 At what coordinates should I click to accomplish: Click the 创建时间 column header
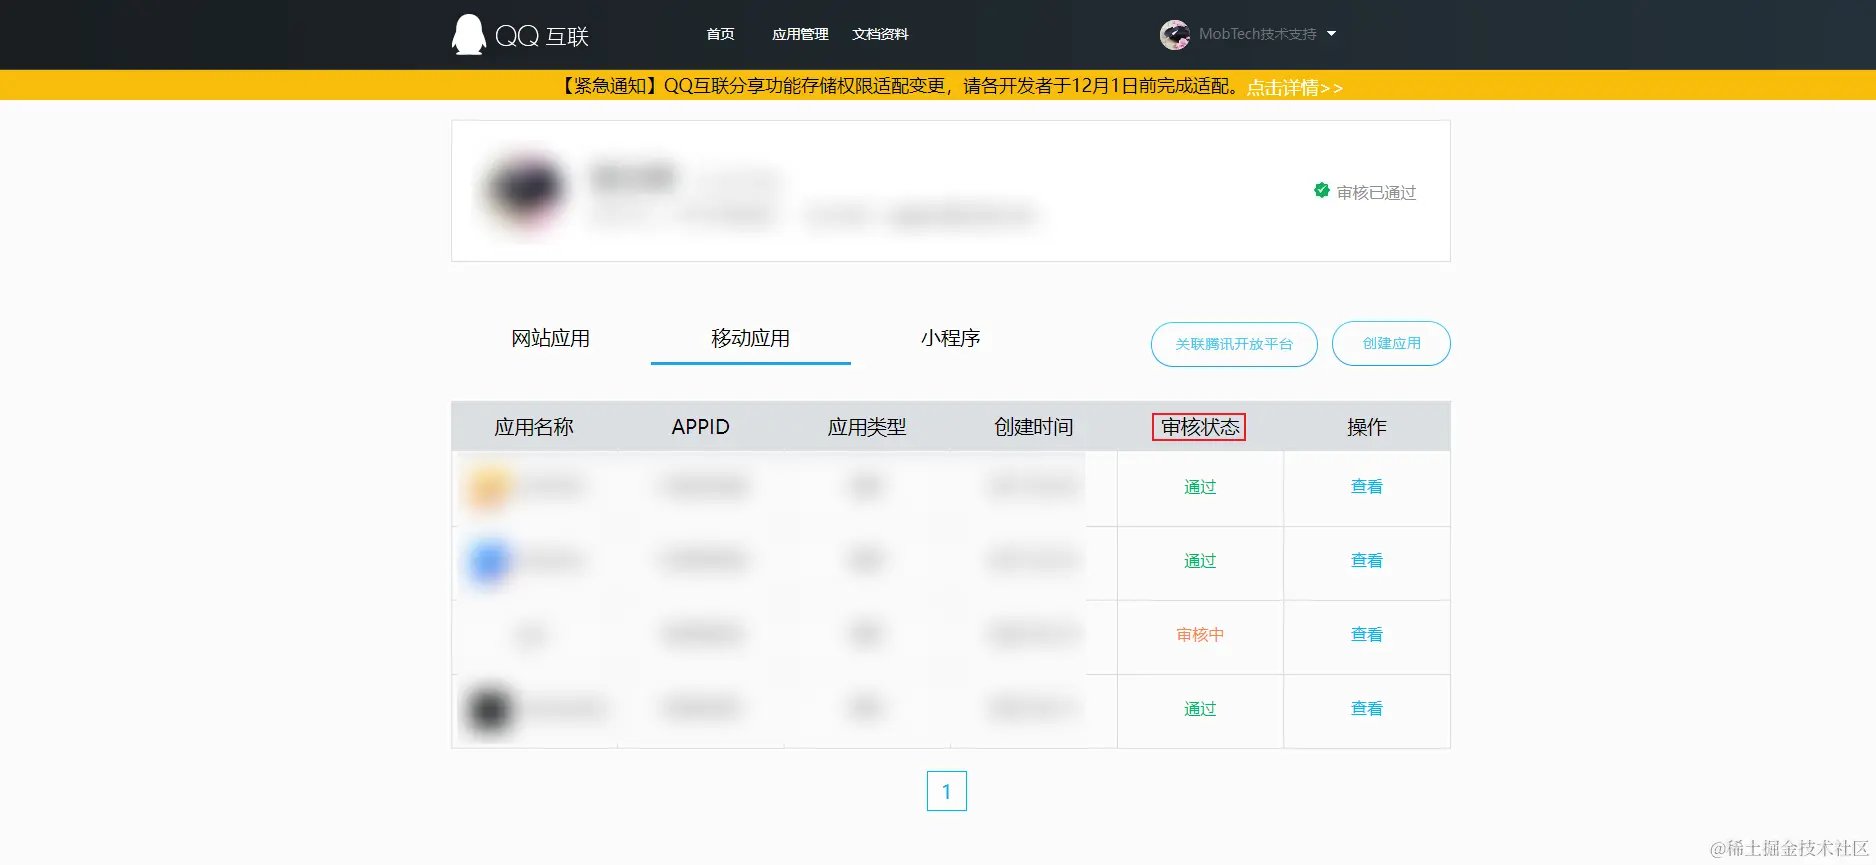click(x=1033, y=427)
